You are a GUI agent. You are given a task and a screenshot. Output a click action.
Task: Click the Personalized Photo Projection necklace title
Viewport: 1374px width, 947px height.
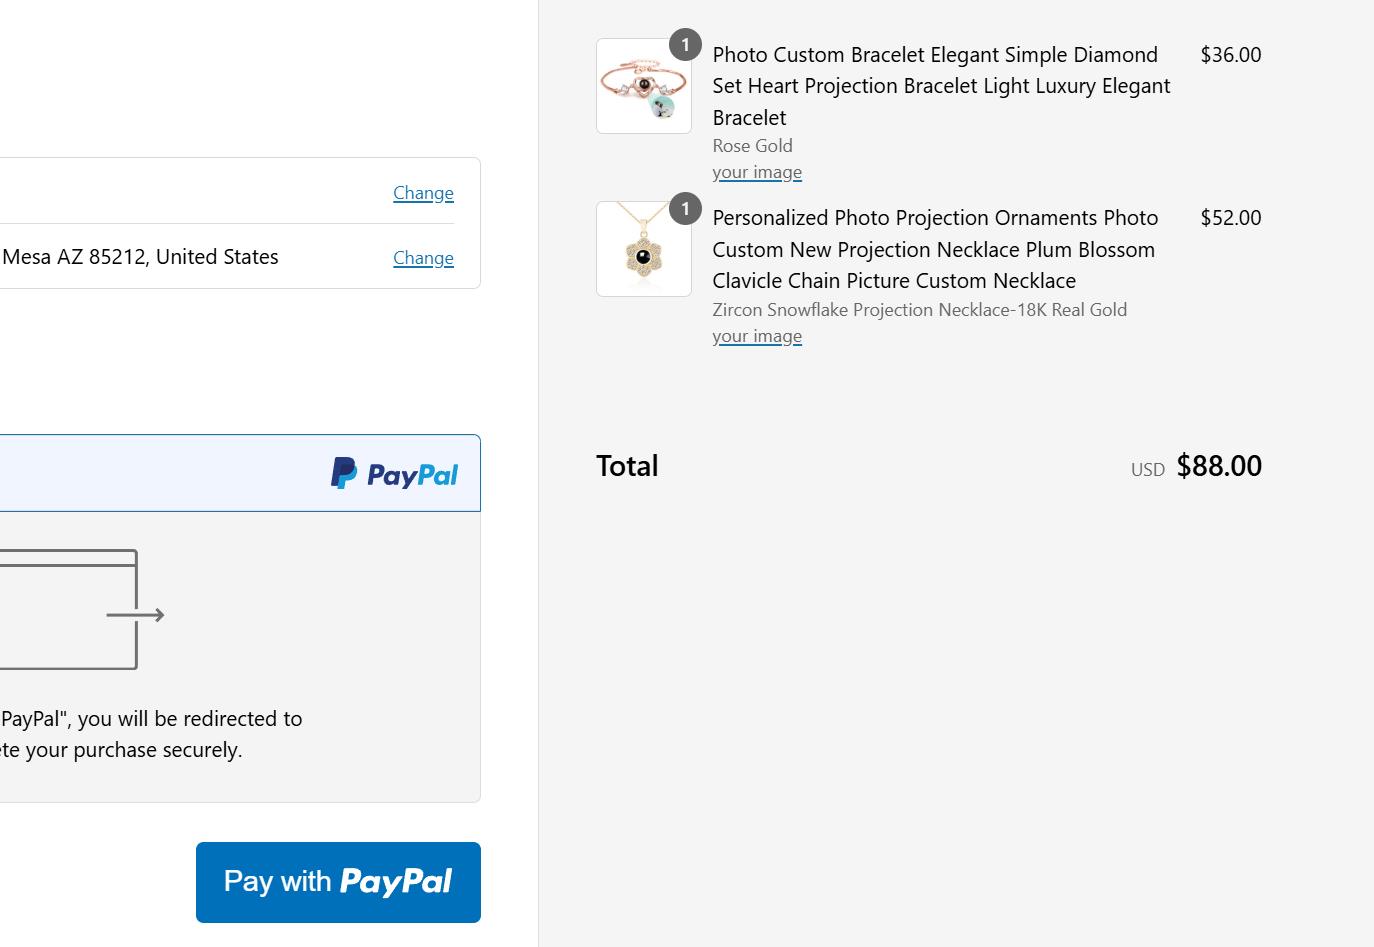coord(935,249)
